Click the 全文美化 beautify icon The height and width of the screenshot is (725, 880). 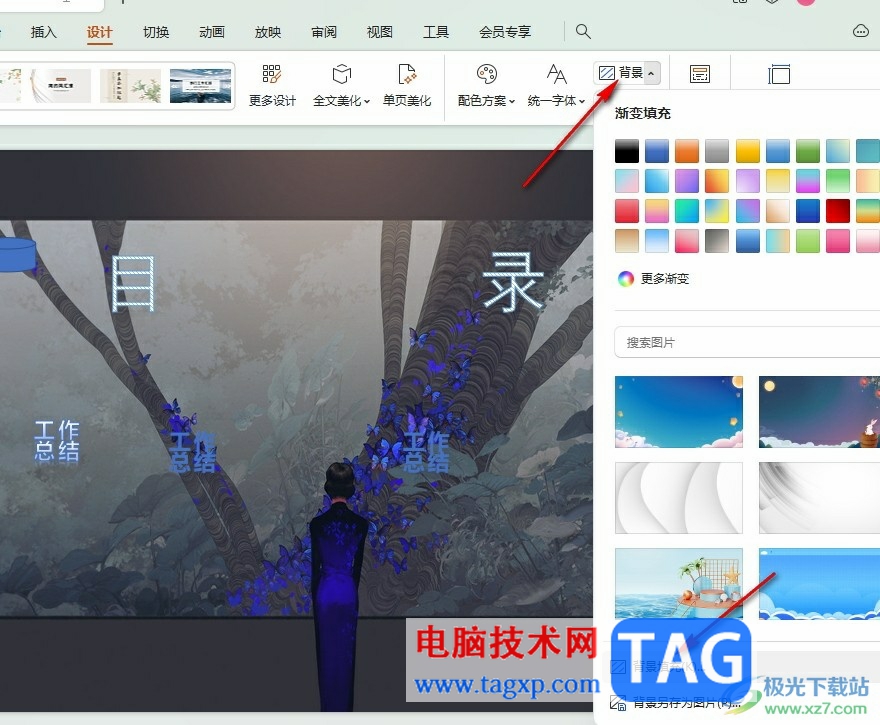[341, 74]
